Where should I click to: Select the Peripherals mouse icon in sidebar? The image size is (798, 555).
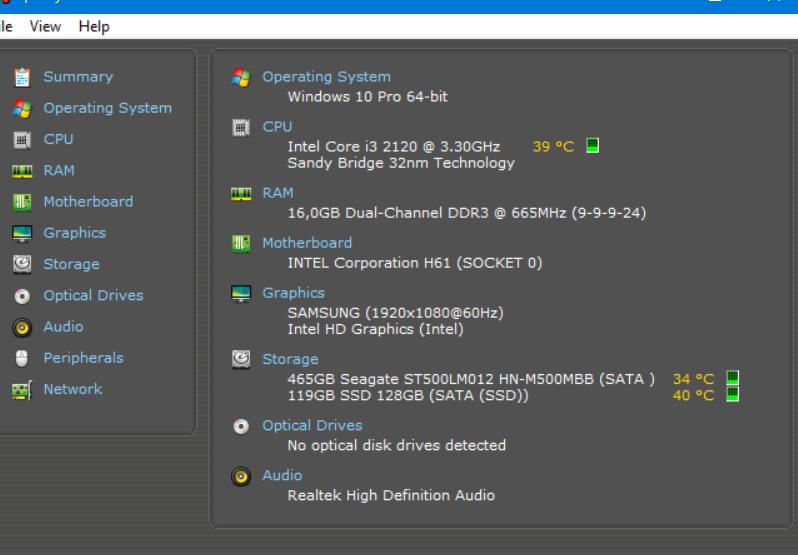[x=21, y=359]
